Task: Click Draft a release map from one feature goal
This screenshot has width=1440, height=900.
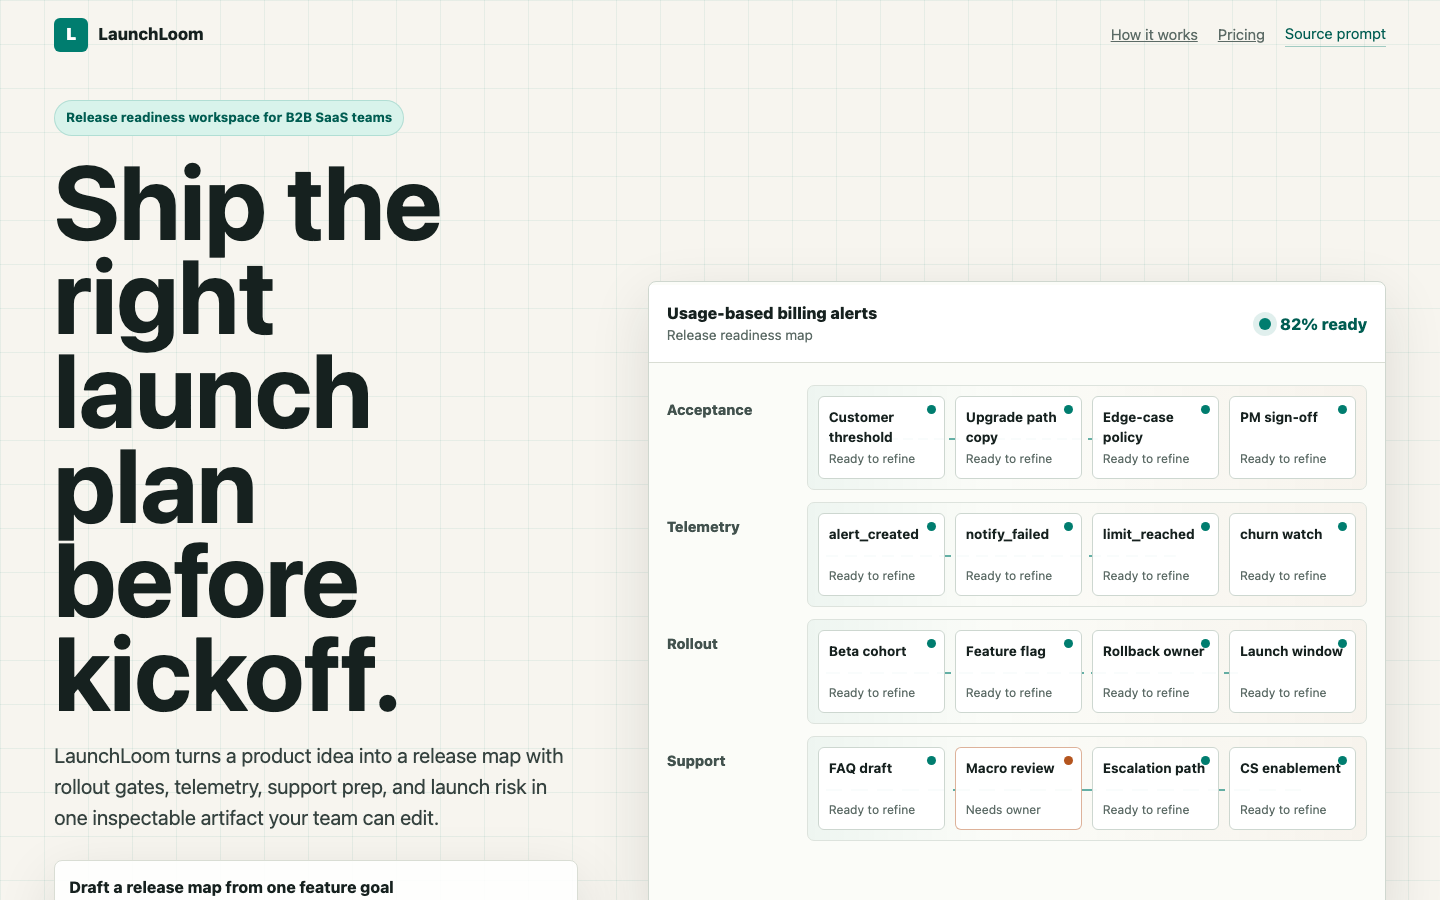Action: (x=231, y=887)
